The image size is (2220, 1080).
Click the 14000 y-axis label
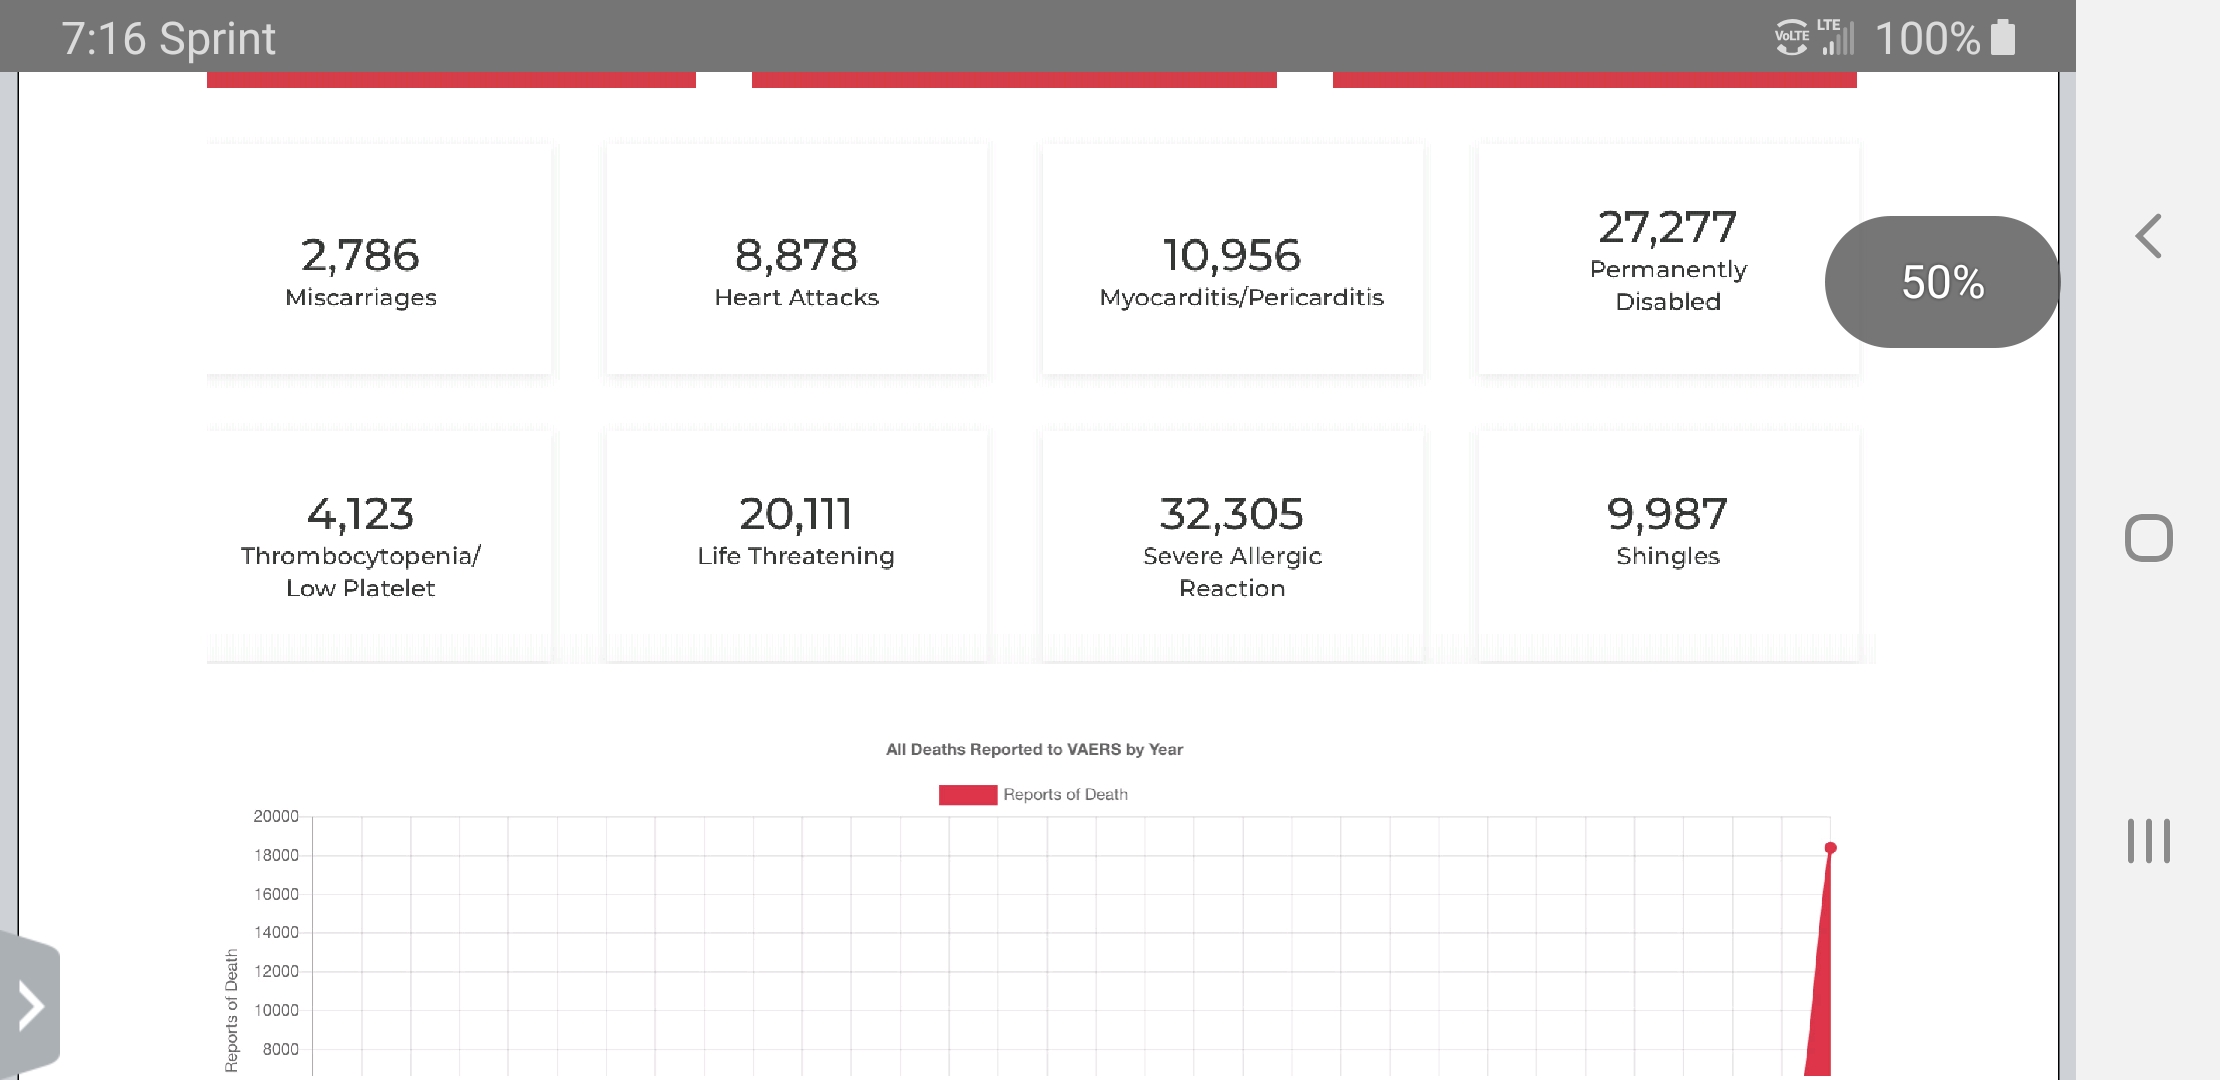coord(276,933)
